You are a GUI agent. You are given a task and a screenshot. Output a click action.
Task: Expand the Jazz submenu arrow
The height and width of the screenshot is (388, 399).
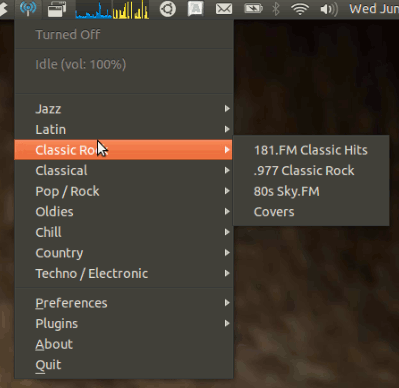[227, 109]
